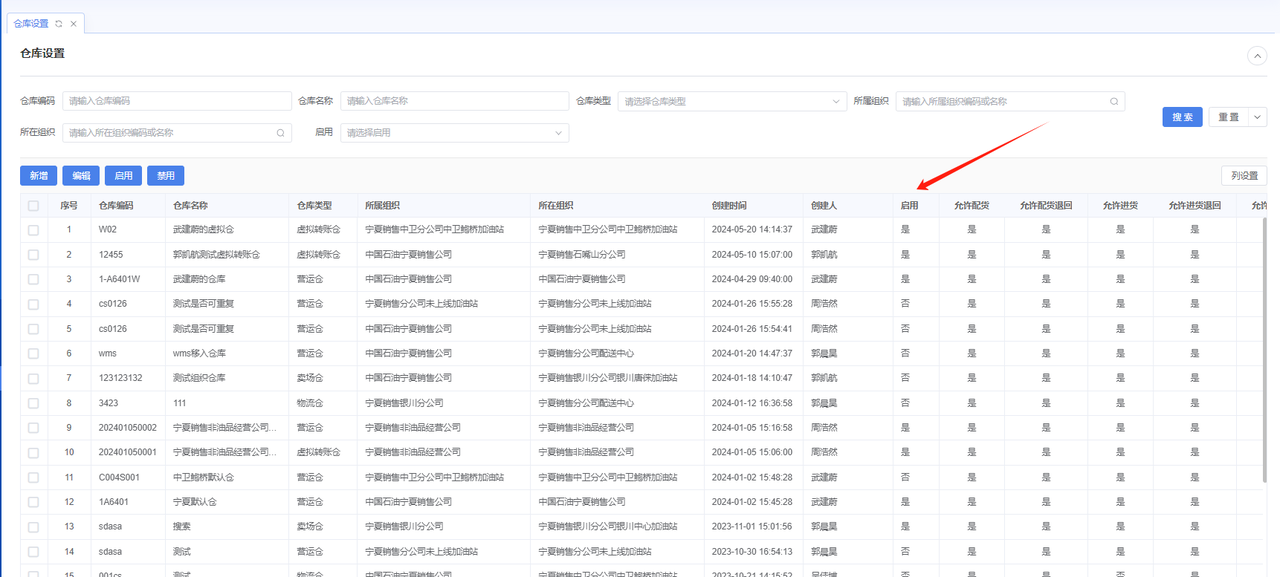Expand the 启用 filter dropdown
The image size is (1280, 577).
pos(454,132)
